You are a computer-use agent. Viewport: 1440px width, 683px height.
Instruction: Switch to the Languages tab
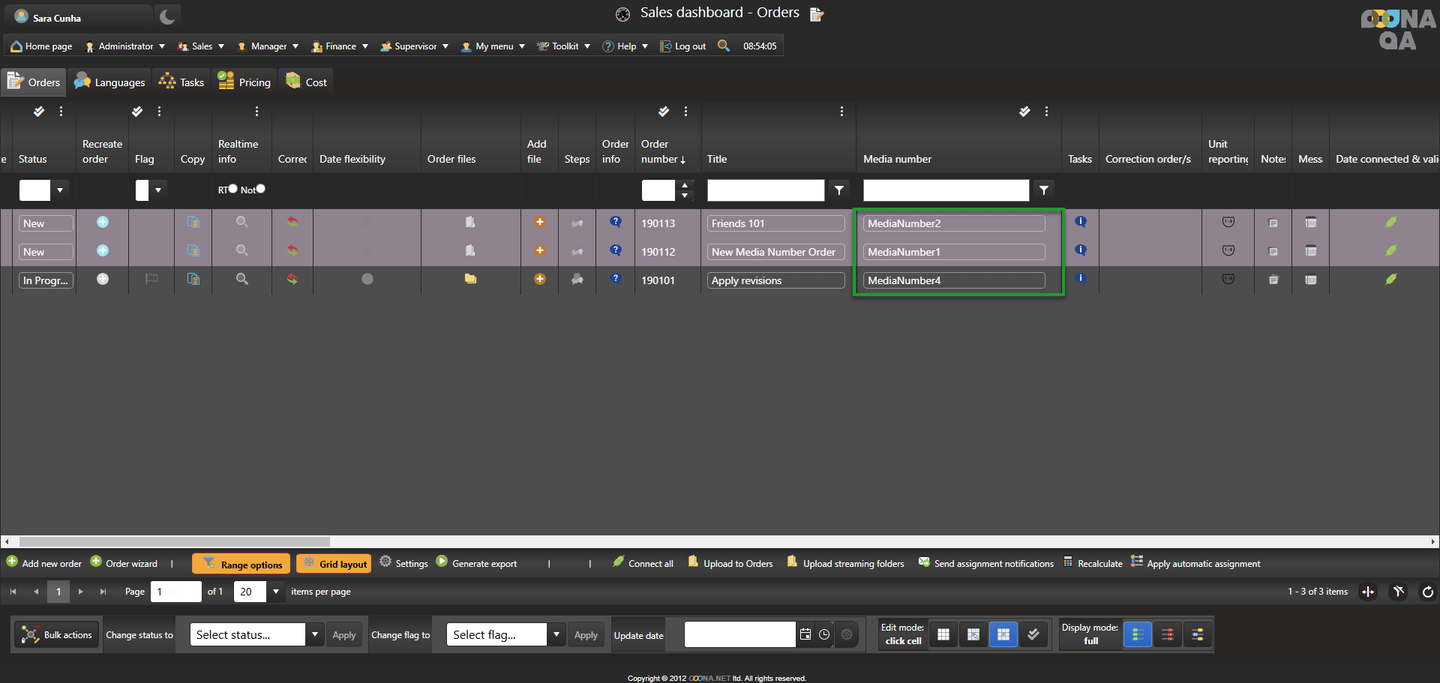[x=110, y=82]
